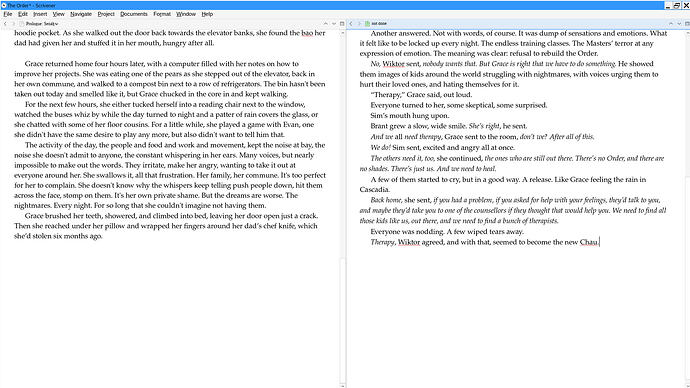Click "Therapy," at start of last right line
Screen dimensions: 690x388
[x=383, y=242]
